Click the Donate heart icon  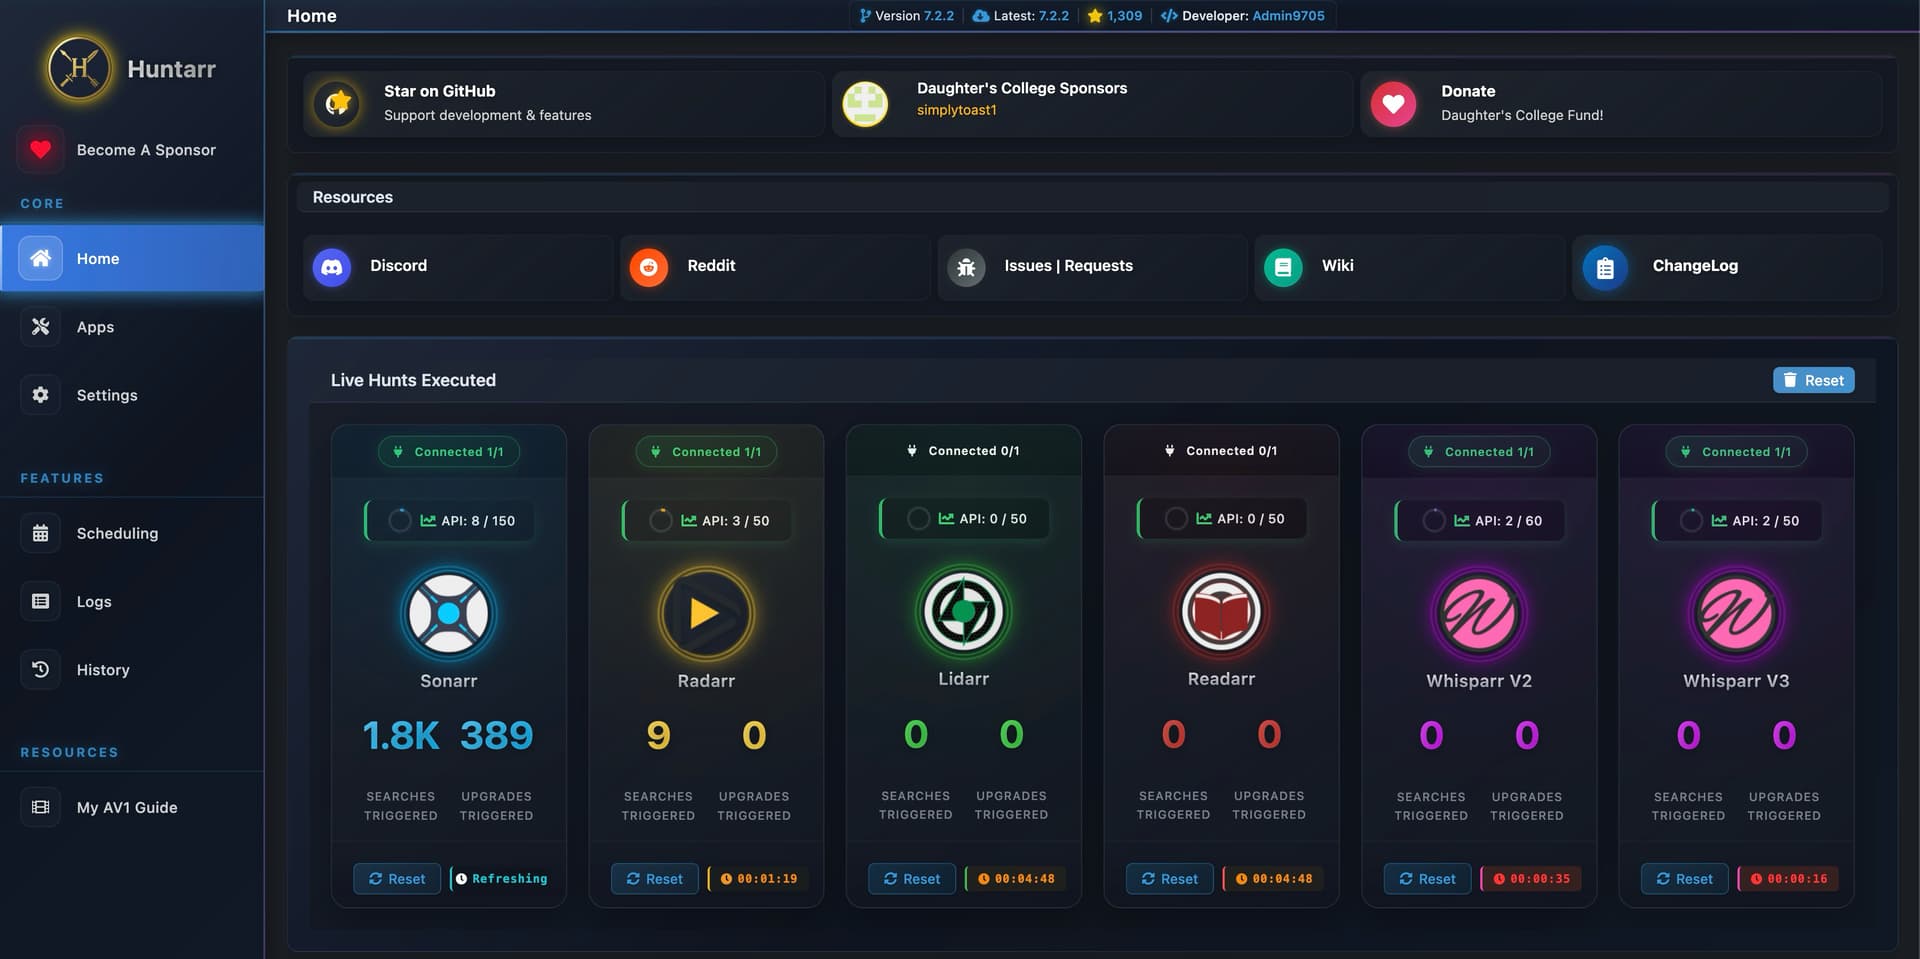(1393, 103)
